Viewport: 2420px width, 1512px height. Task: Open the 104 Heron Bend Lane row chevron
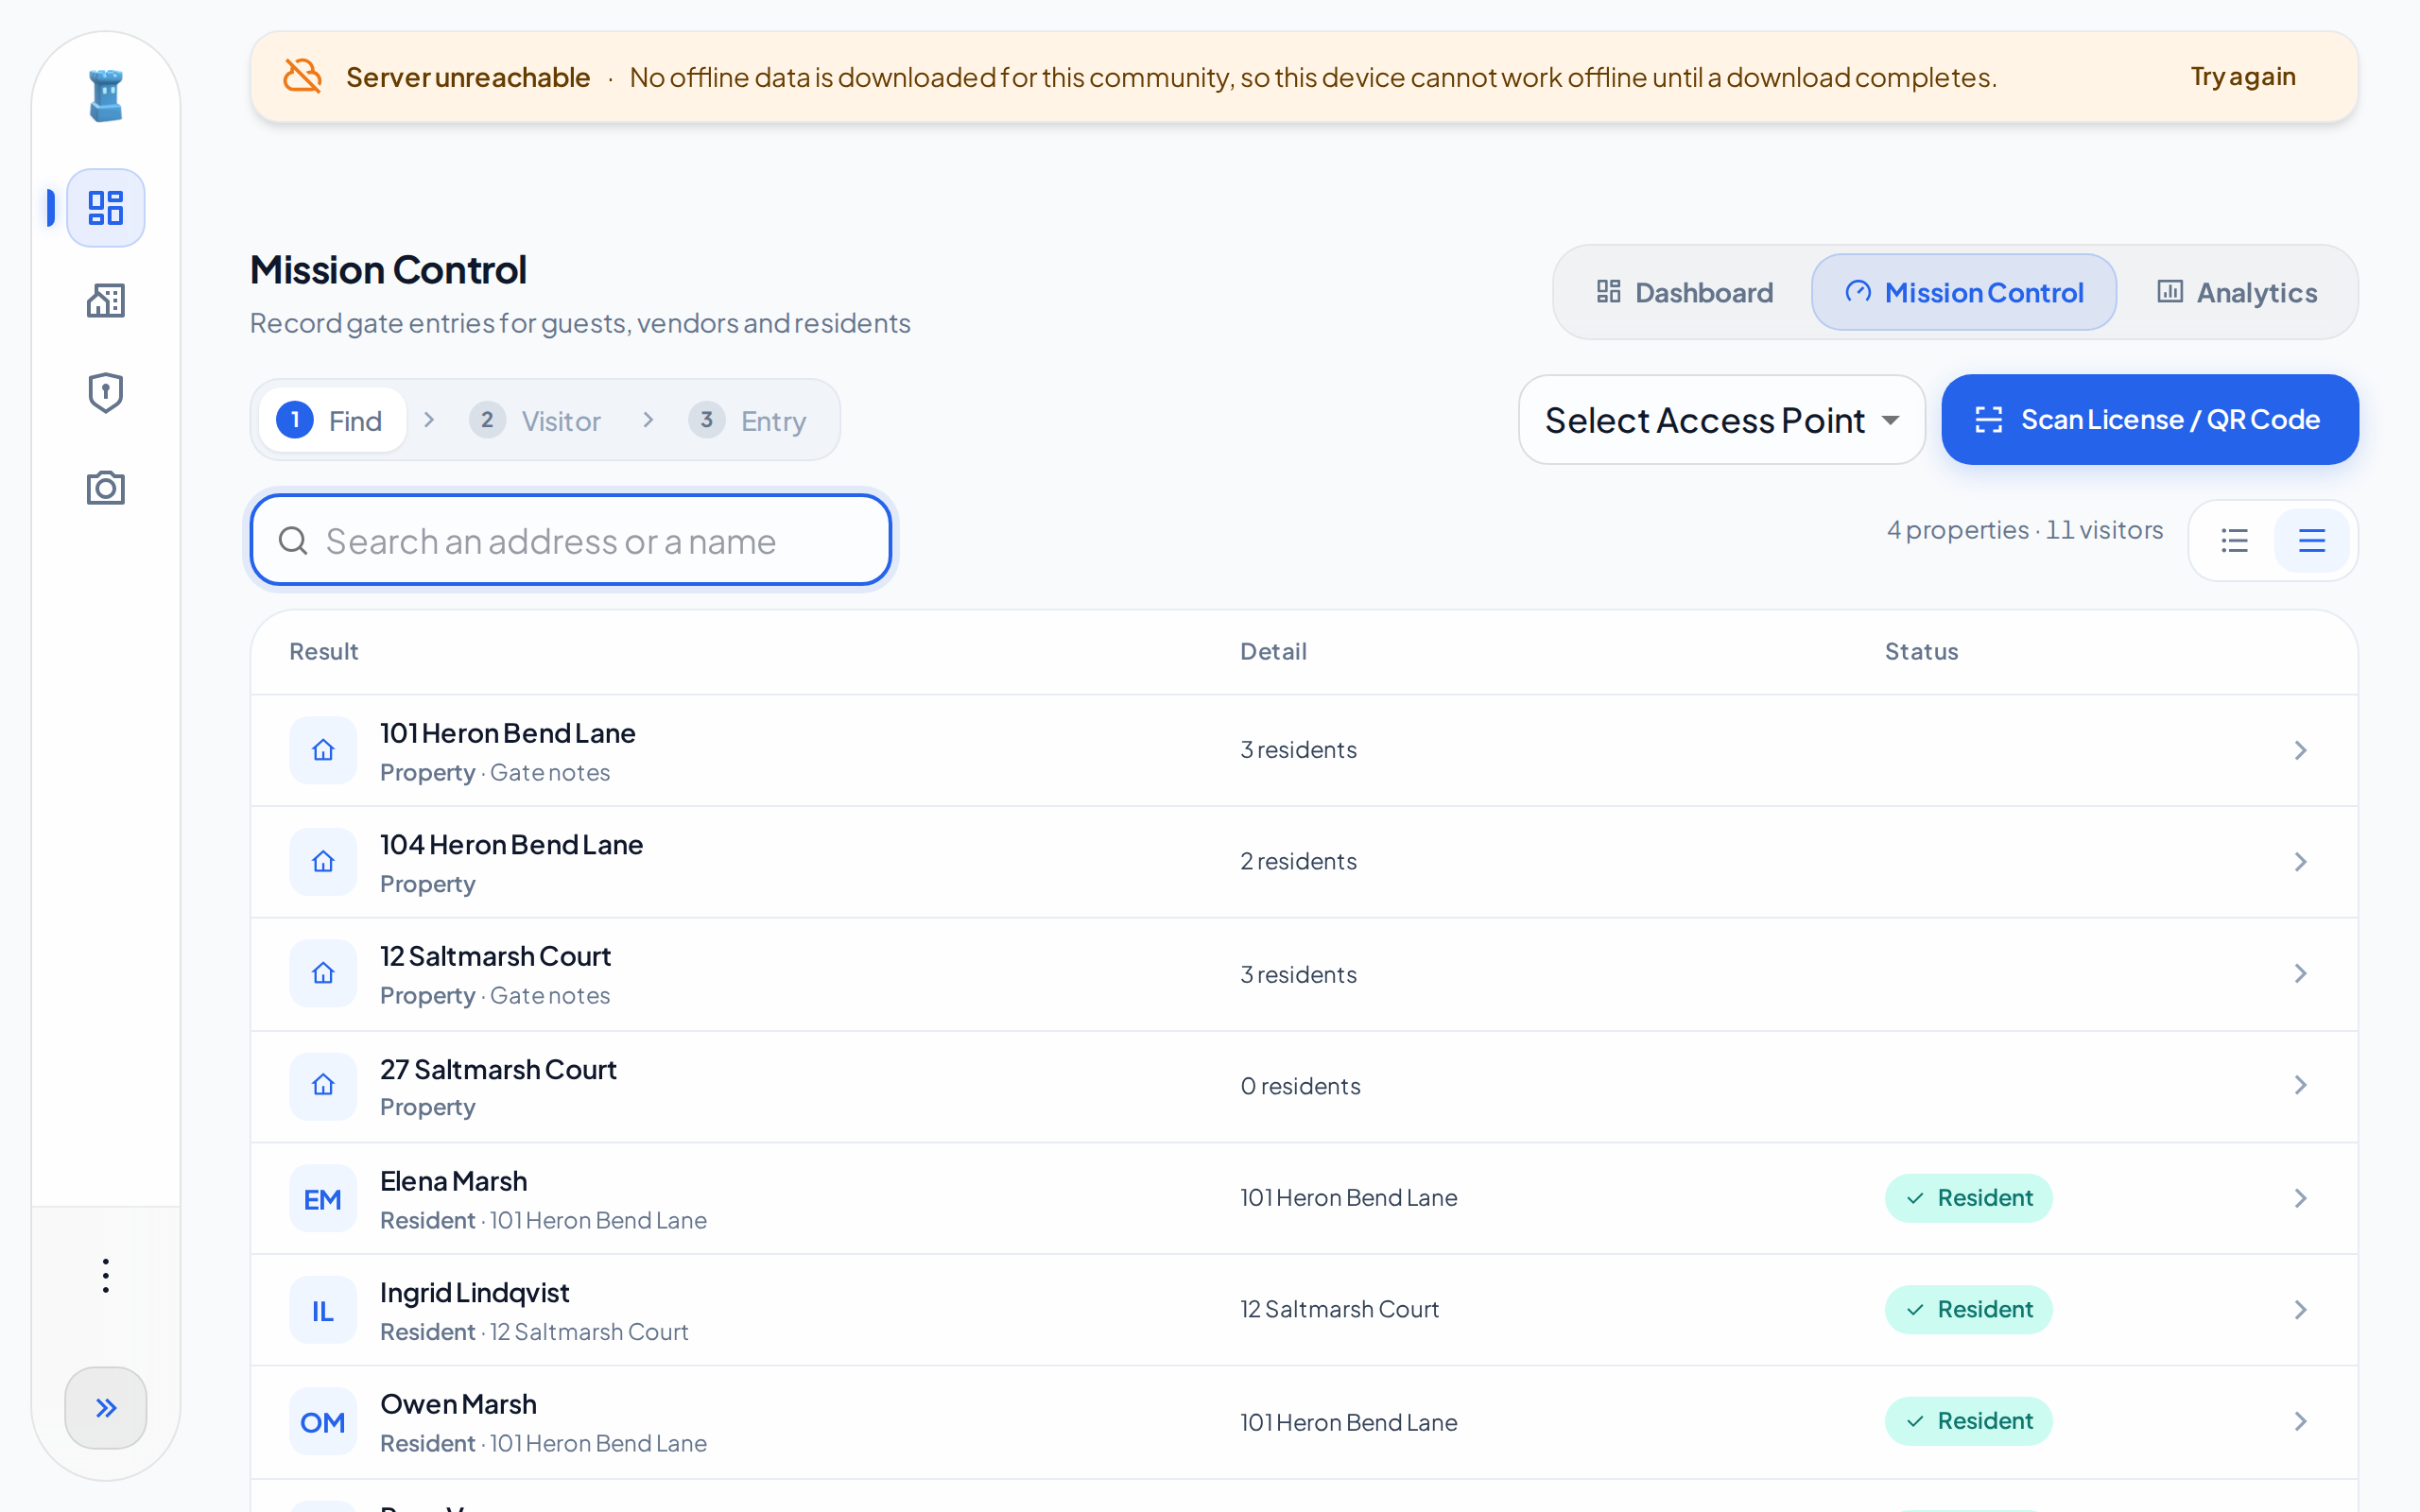pyautogui.click(x=2300, y=862)
